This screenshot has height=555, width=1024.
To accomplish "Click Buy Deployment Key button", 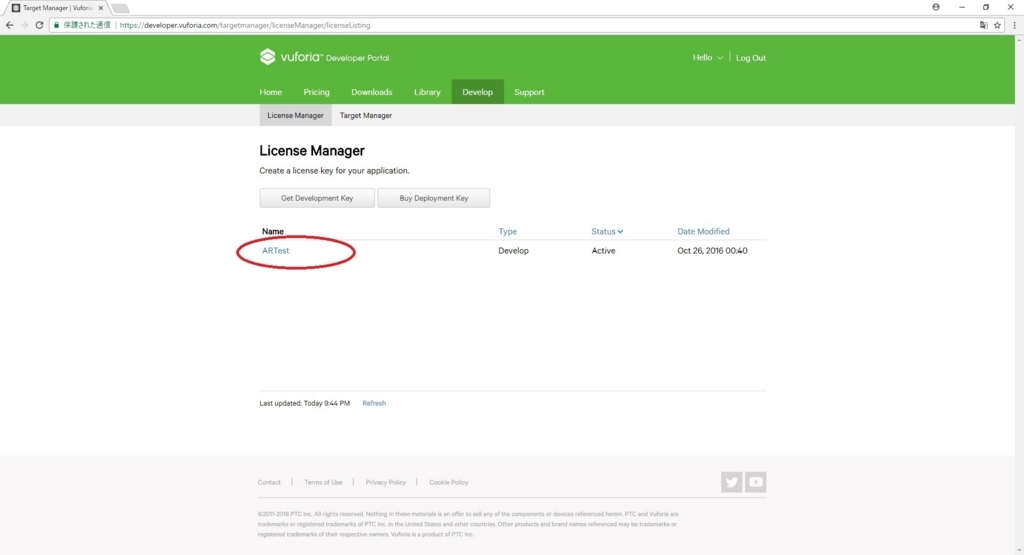I will pos(434,198).
